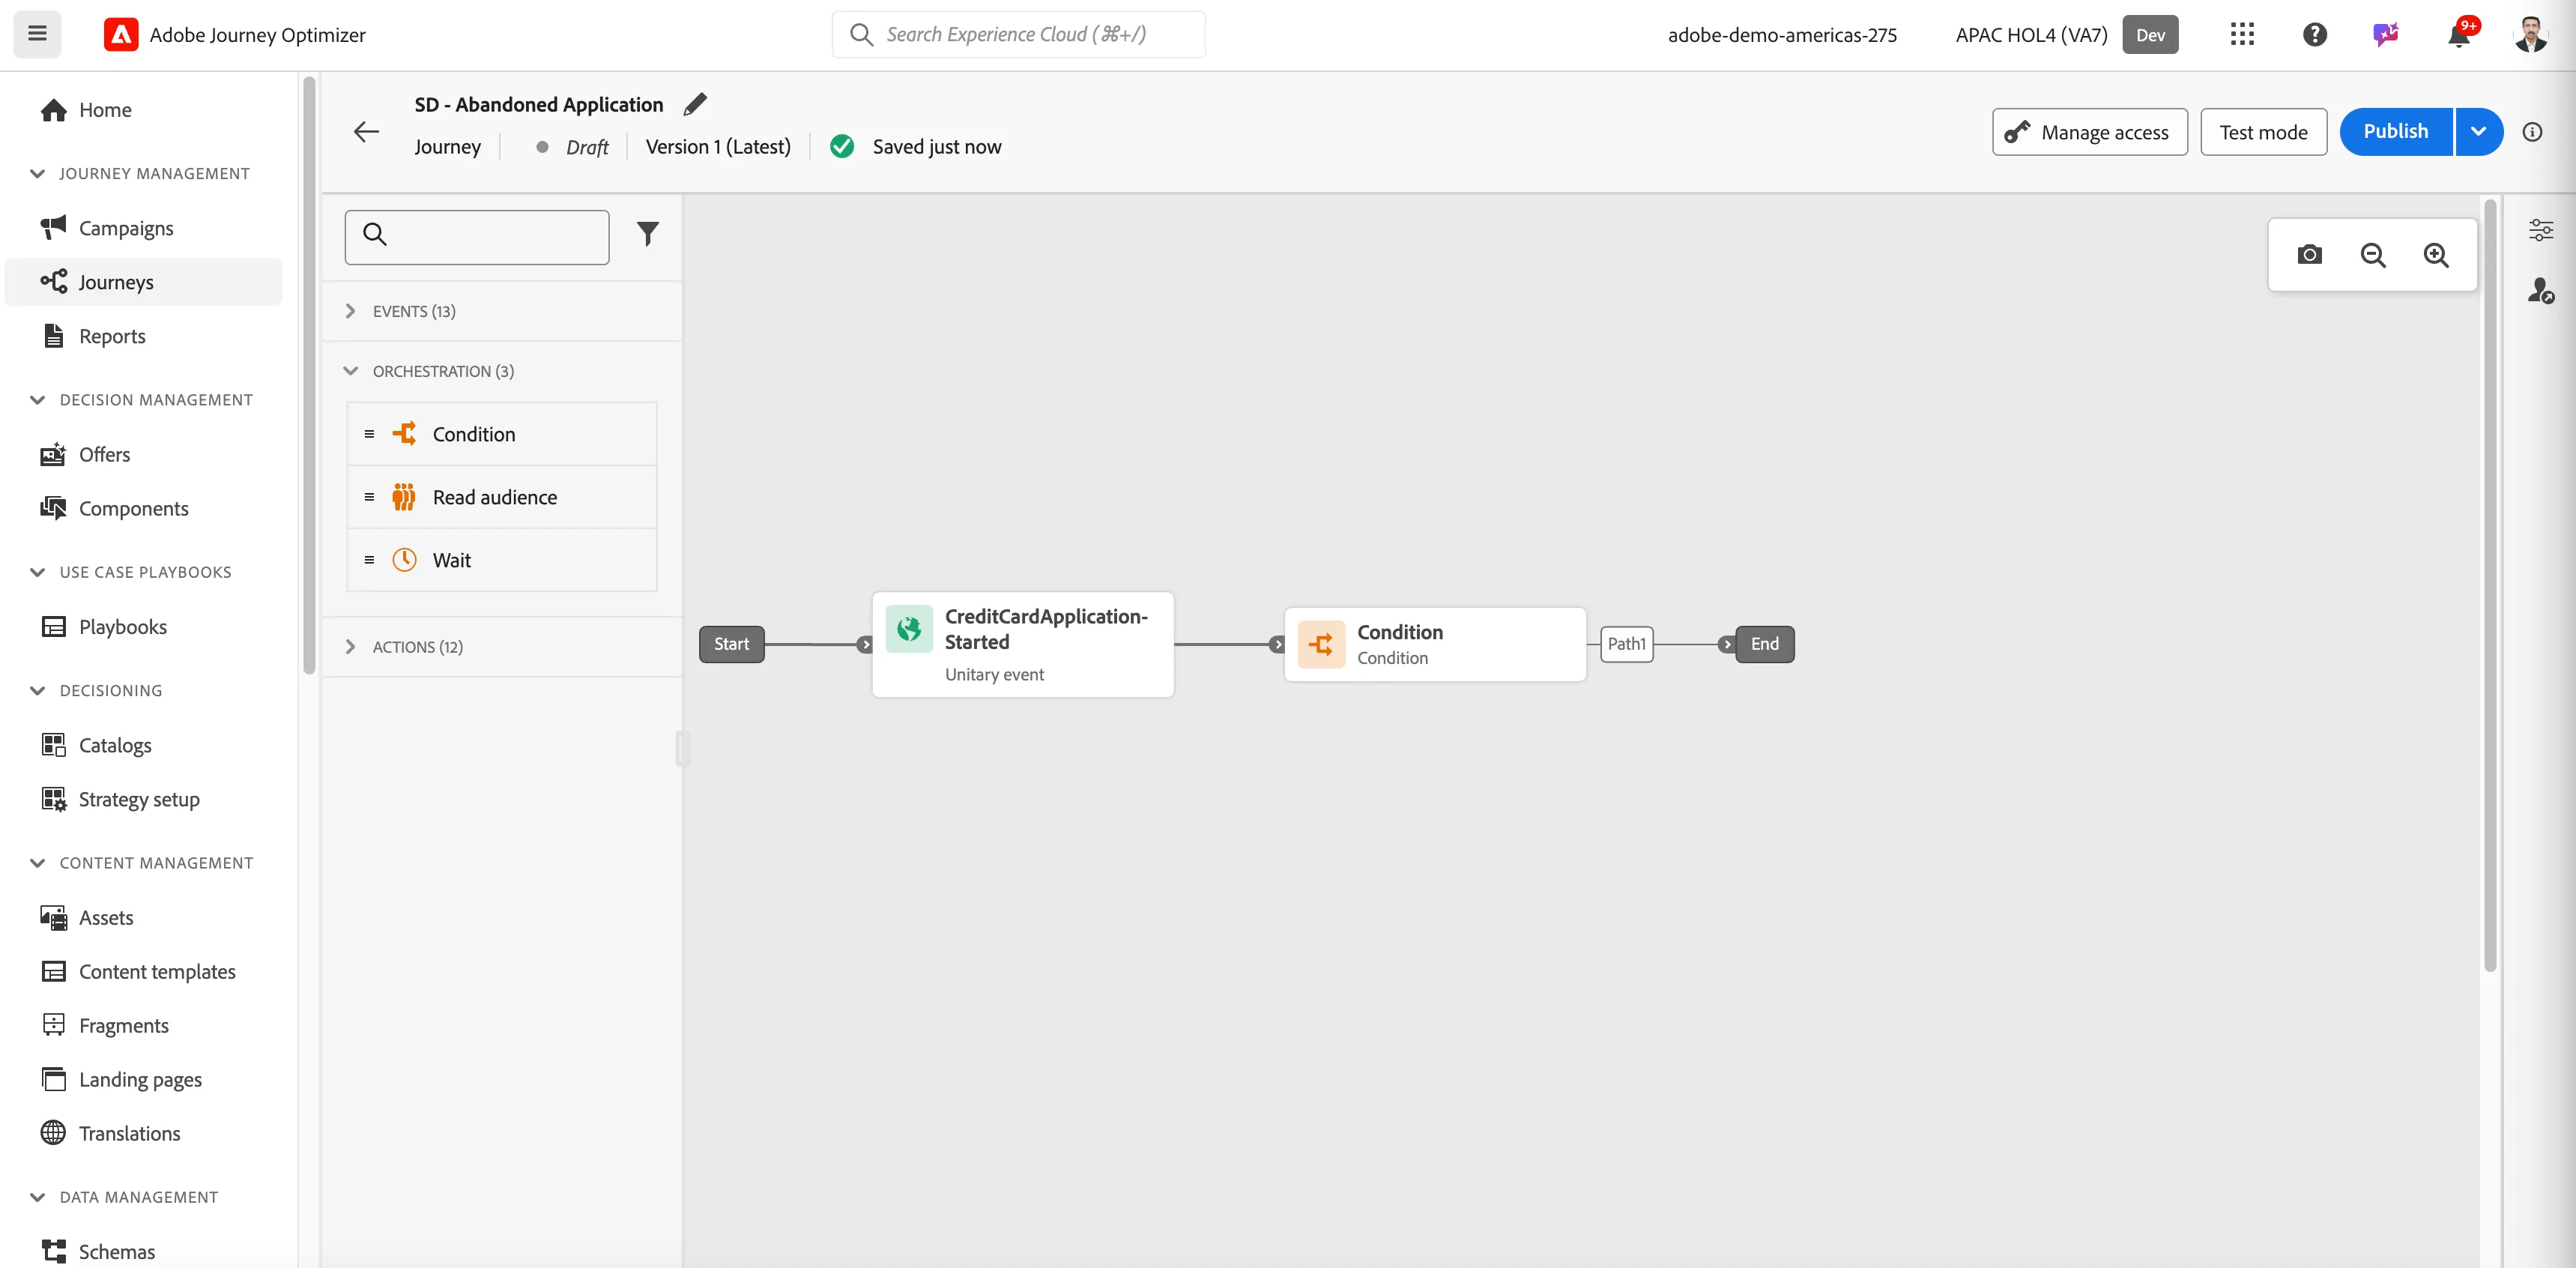Click the Test mode button
Screen dimensions: 2576x1268
click(x=2263, y=132)
